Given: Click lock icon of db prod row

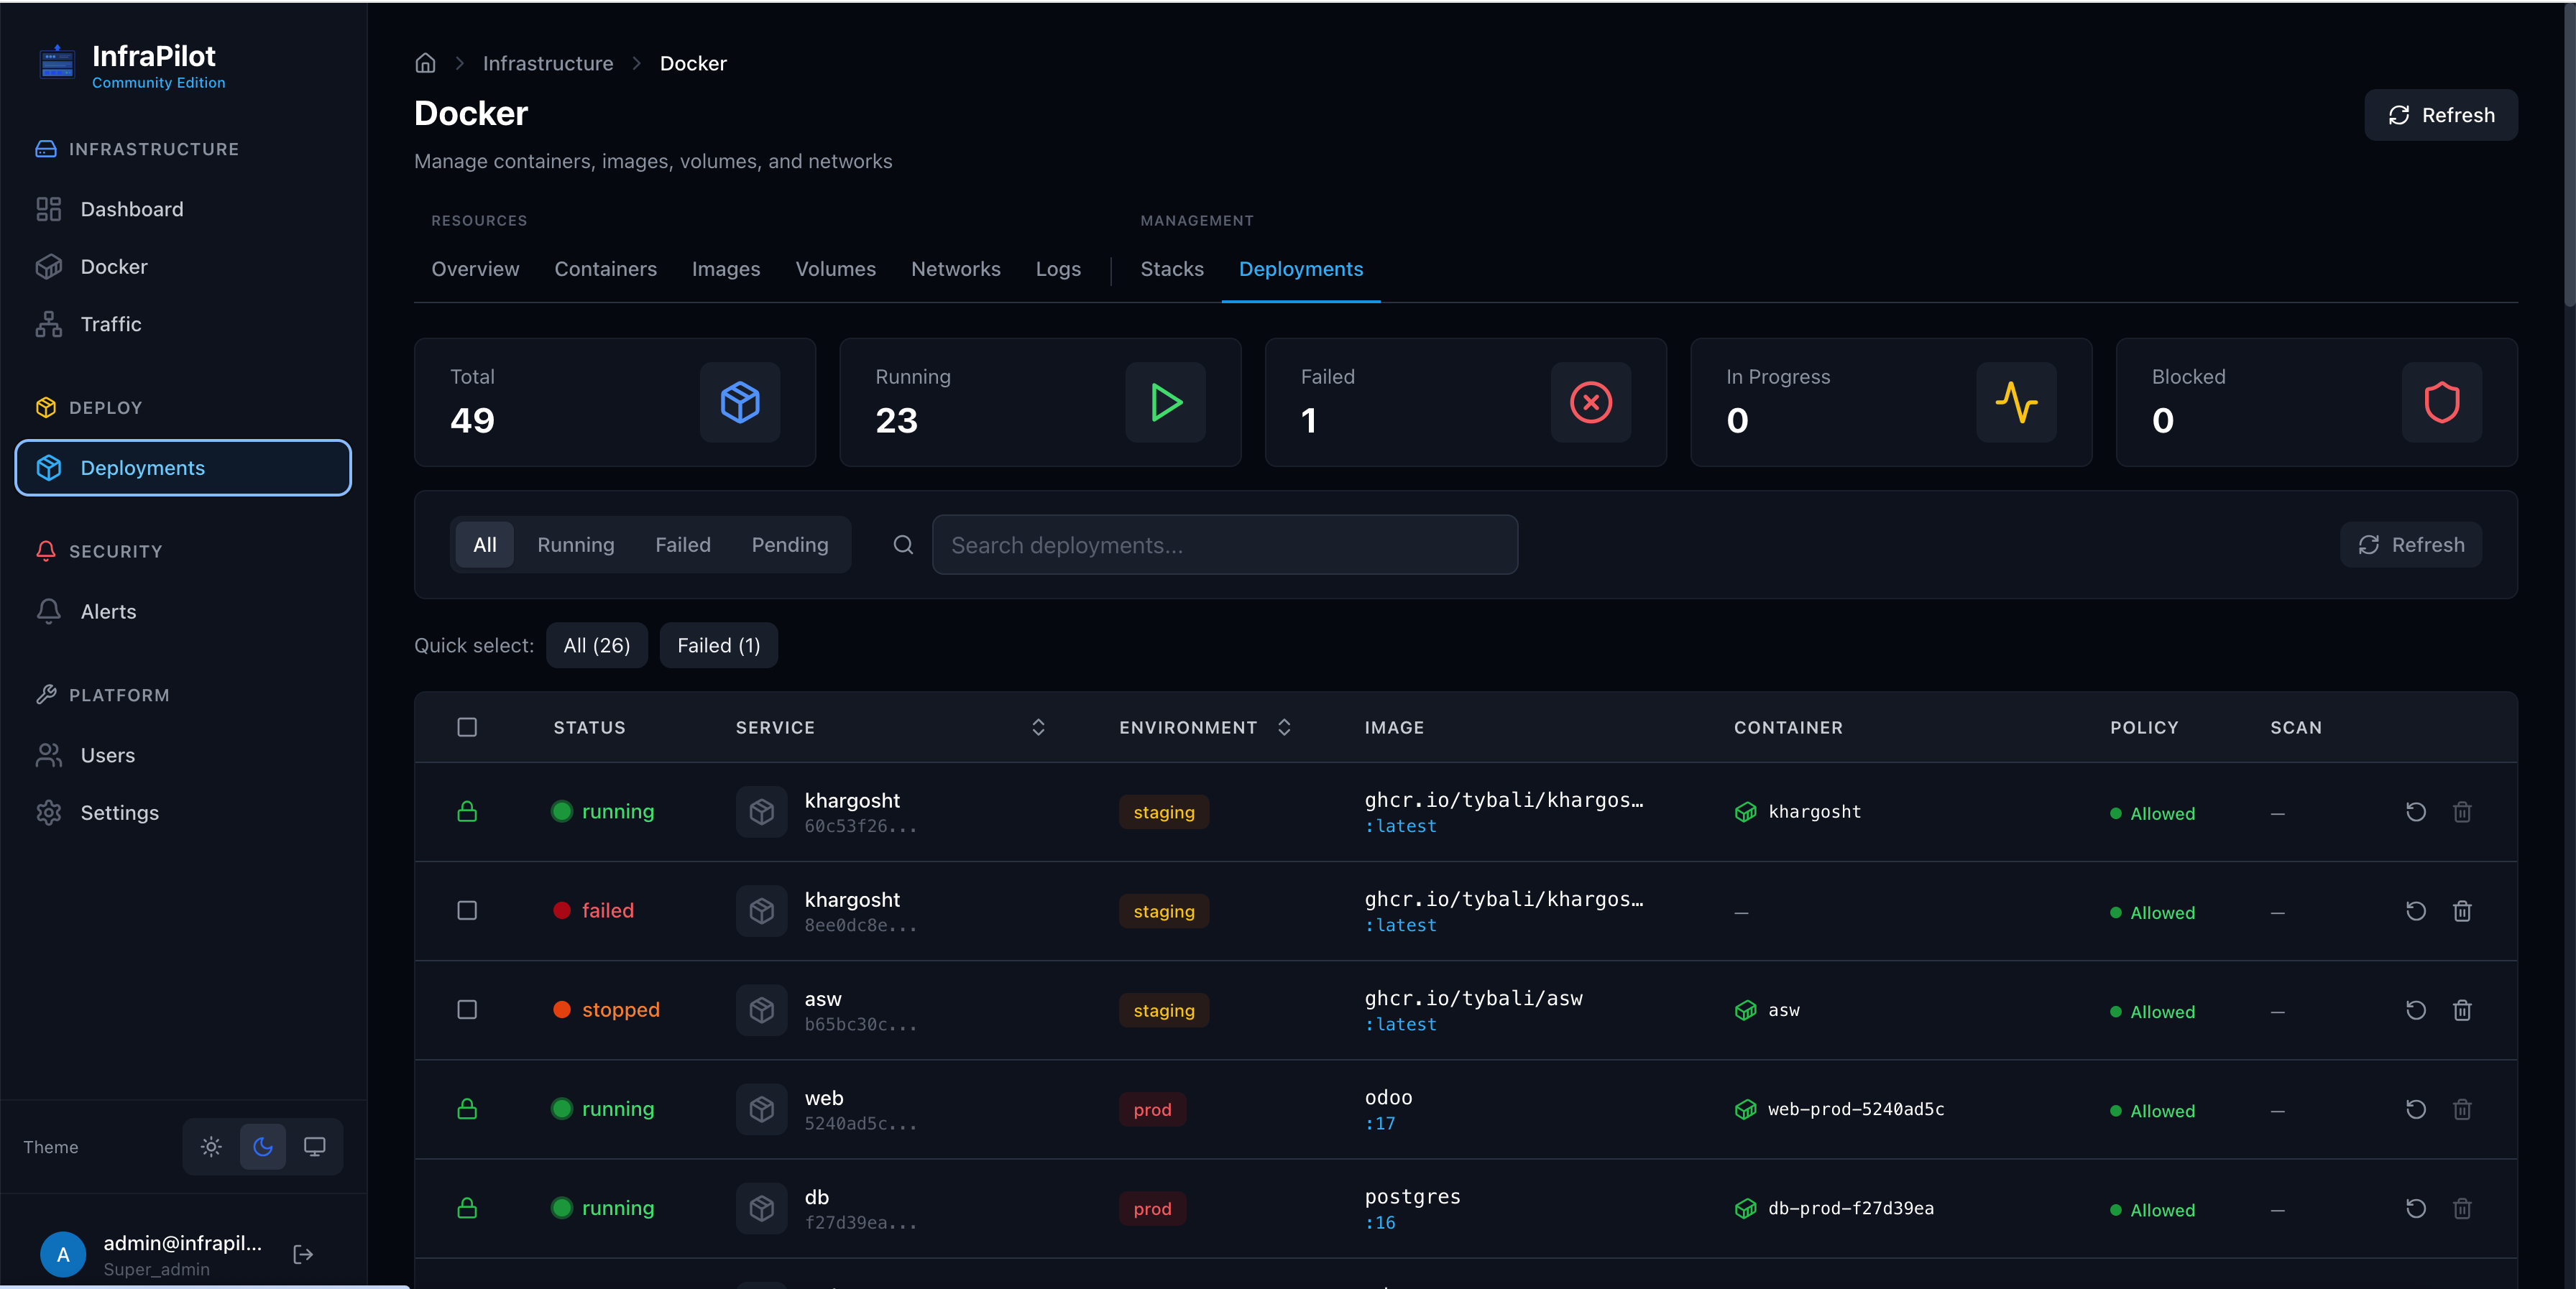Looking at the screenshot, I should point(467,1208).
